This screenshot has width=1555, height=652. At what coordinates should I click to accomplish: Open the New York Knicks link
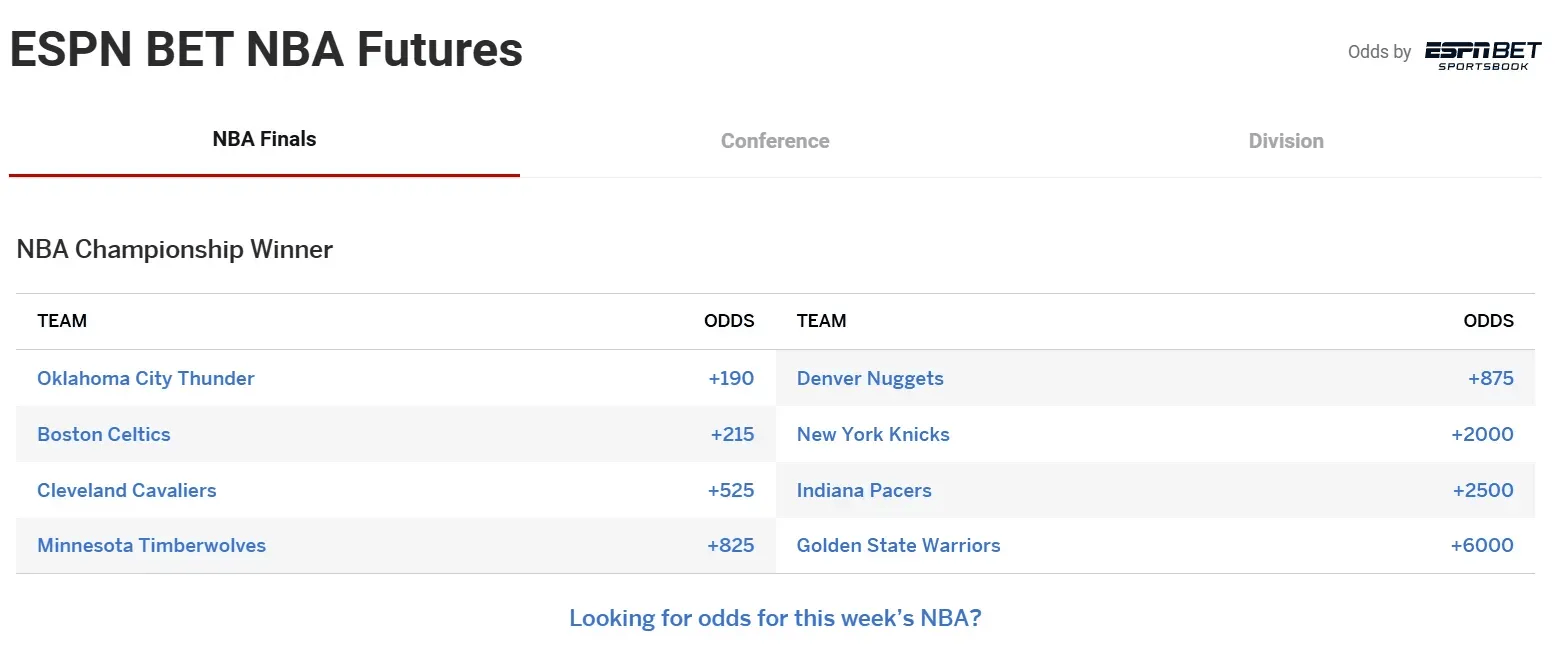coord(873,434)
